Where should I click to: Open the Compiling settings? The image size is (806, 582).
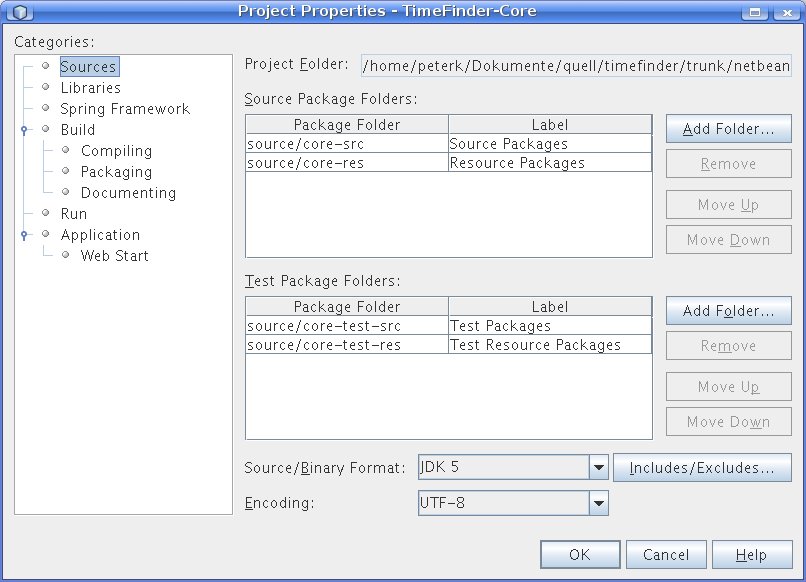[x=116, y=151]
